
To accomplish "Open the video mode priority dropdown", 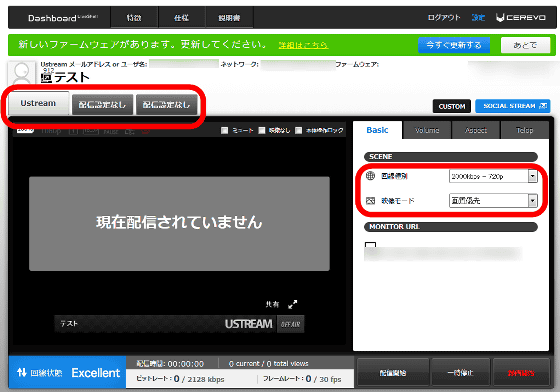I will click(x=493, y=201).
